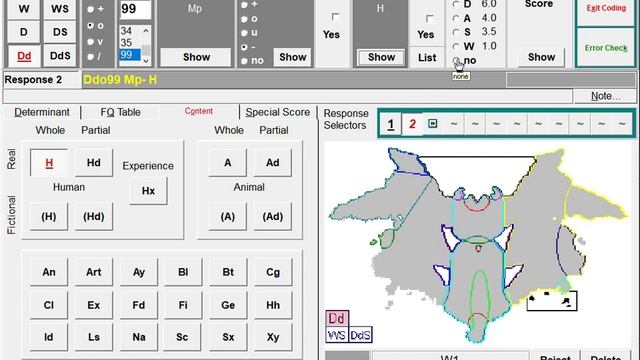The image size is (640, 360).
Task: Select the / developmental quality radio
Action: pyautogui.click(x=91, y=57)
